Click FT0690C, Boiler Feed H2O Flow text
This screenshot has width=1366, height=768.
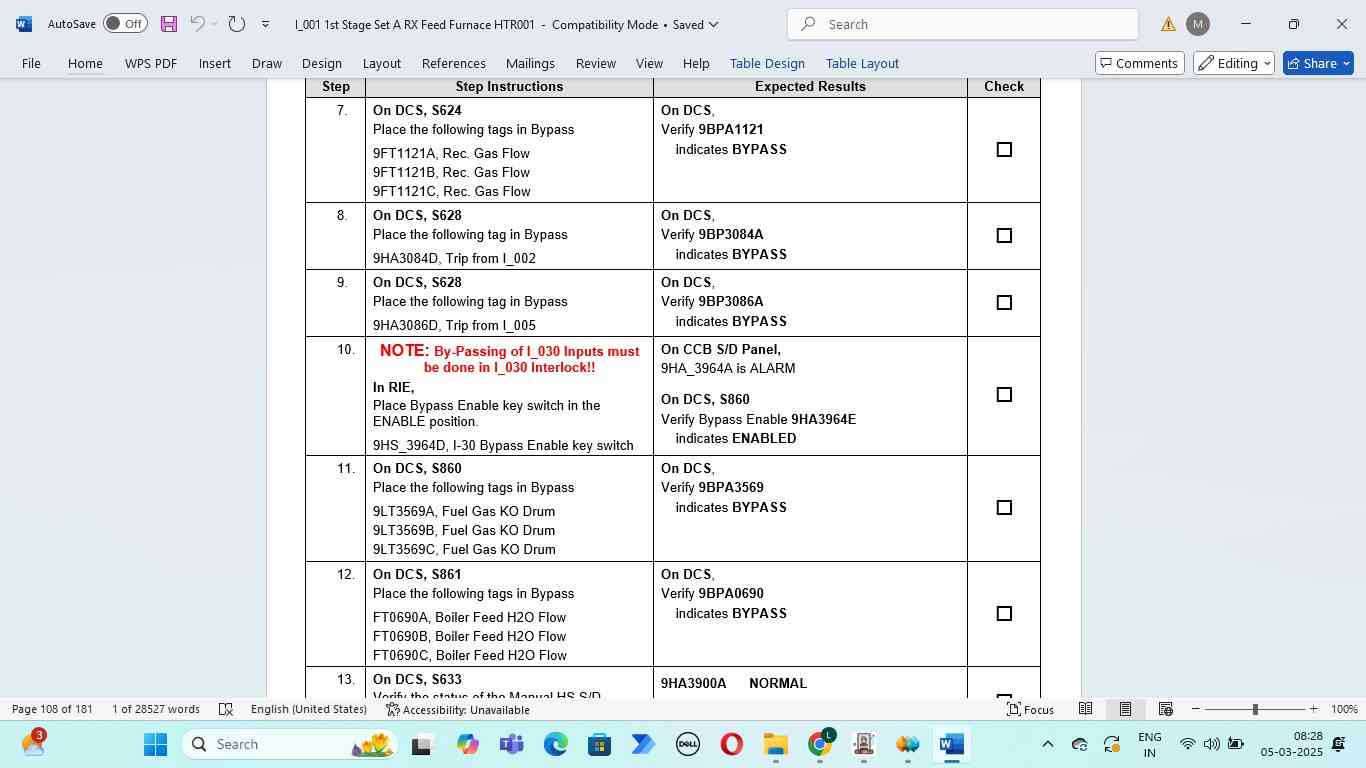470,655
